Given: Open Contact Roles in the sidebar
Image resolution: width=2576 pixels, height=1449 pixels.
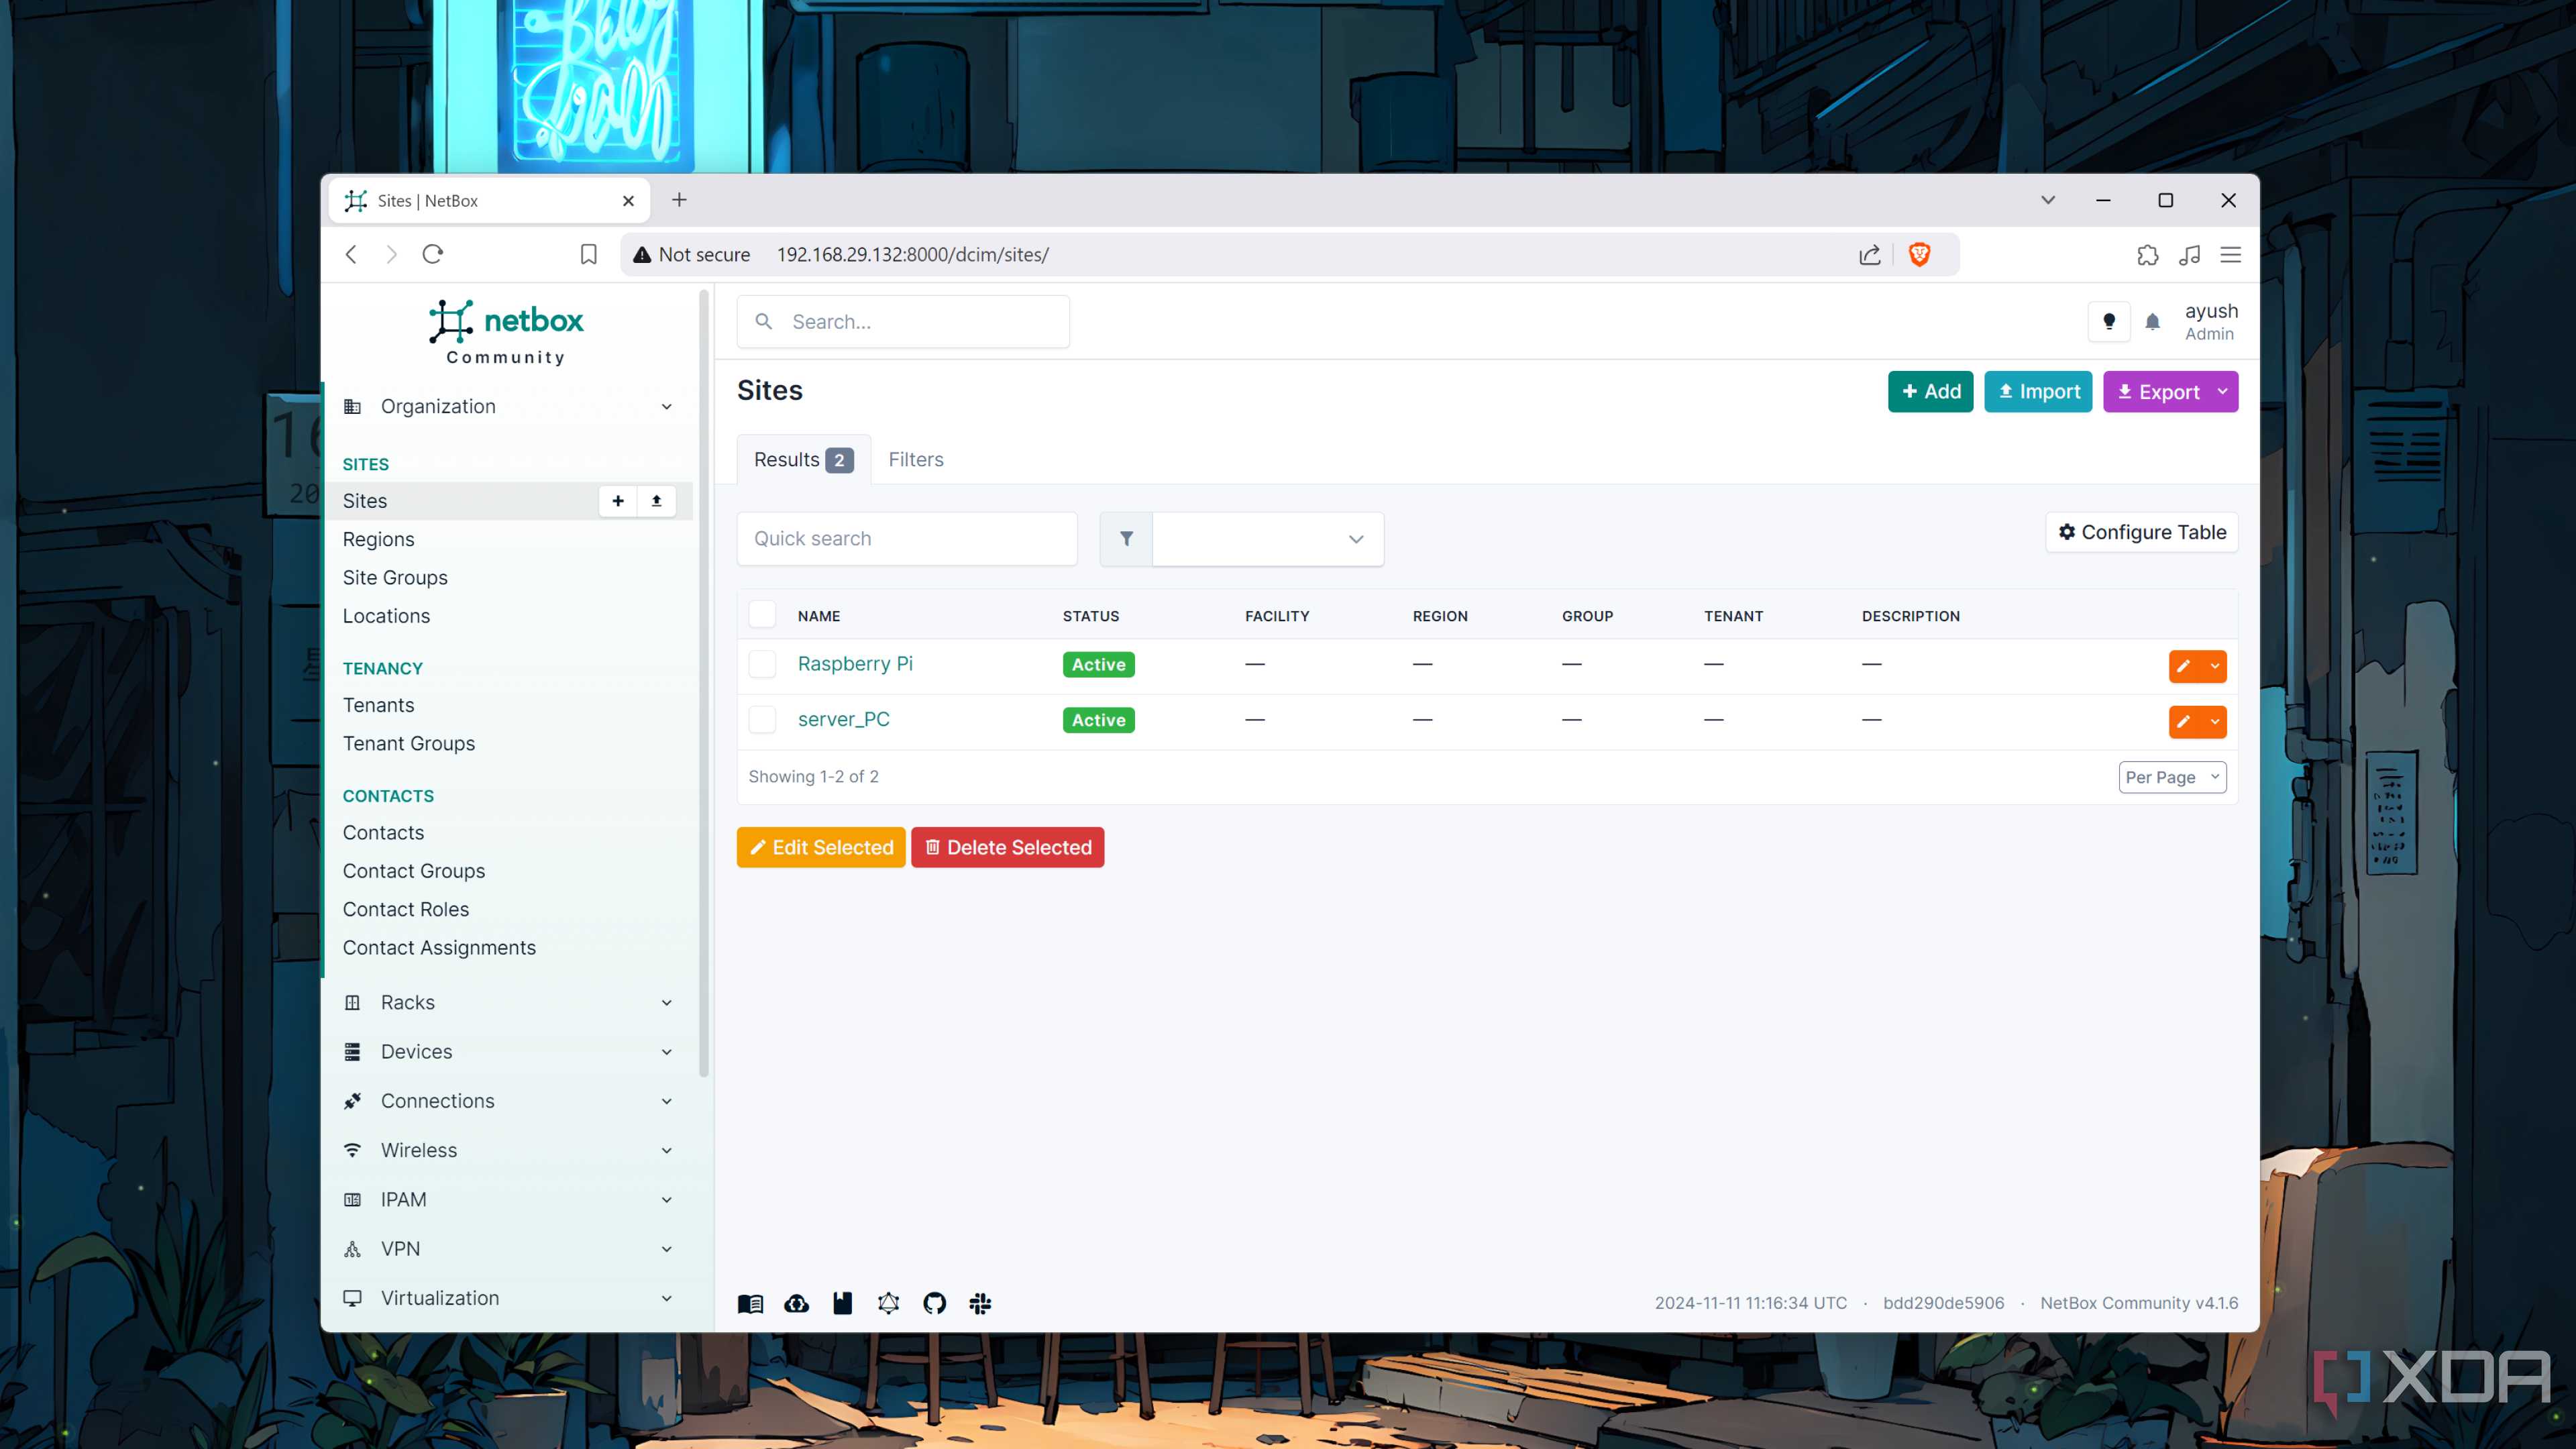Looking at the screenshot, I should (x=405, y=909).
